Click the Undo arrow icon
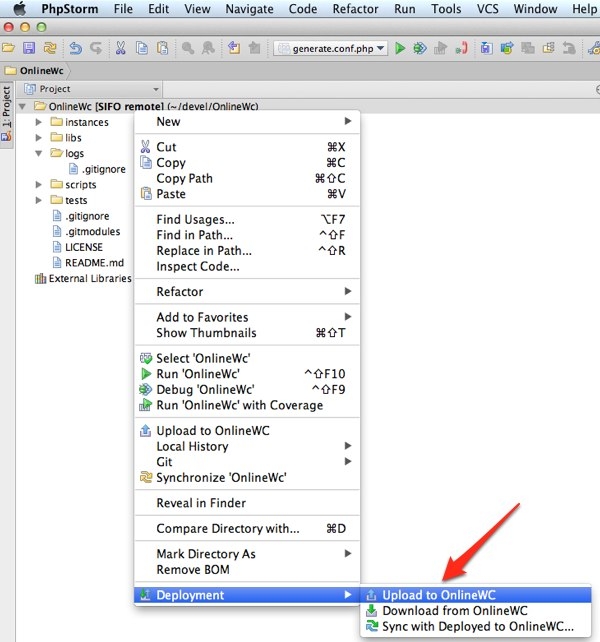Viewport: 600px width, 642px height. [x=75, y=48]
